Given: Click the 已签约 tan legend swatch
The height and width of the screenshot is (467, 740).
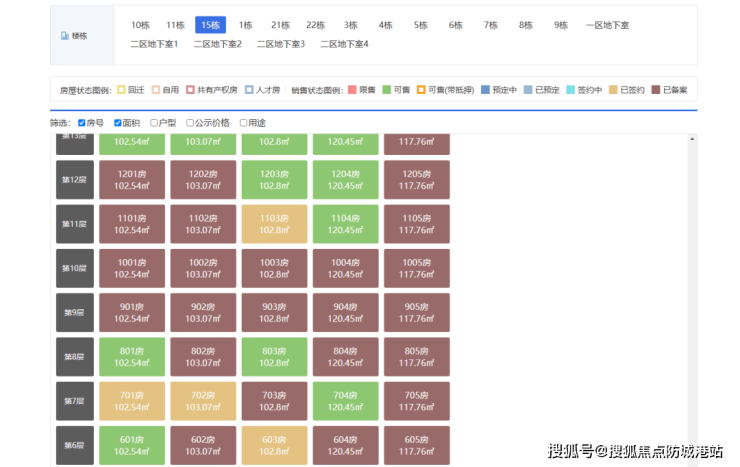Looking at the screenshot, I should tap(613, 90).
